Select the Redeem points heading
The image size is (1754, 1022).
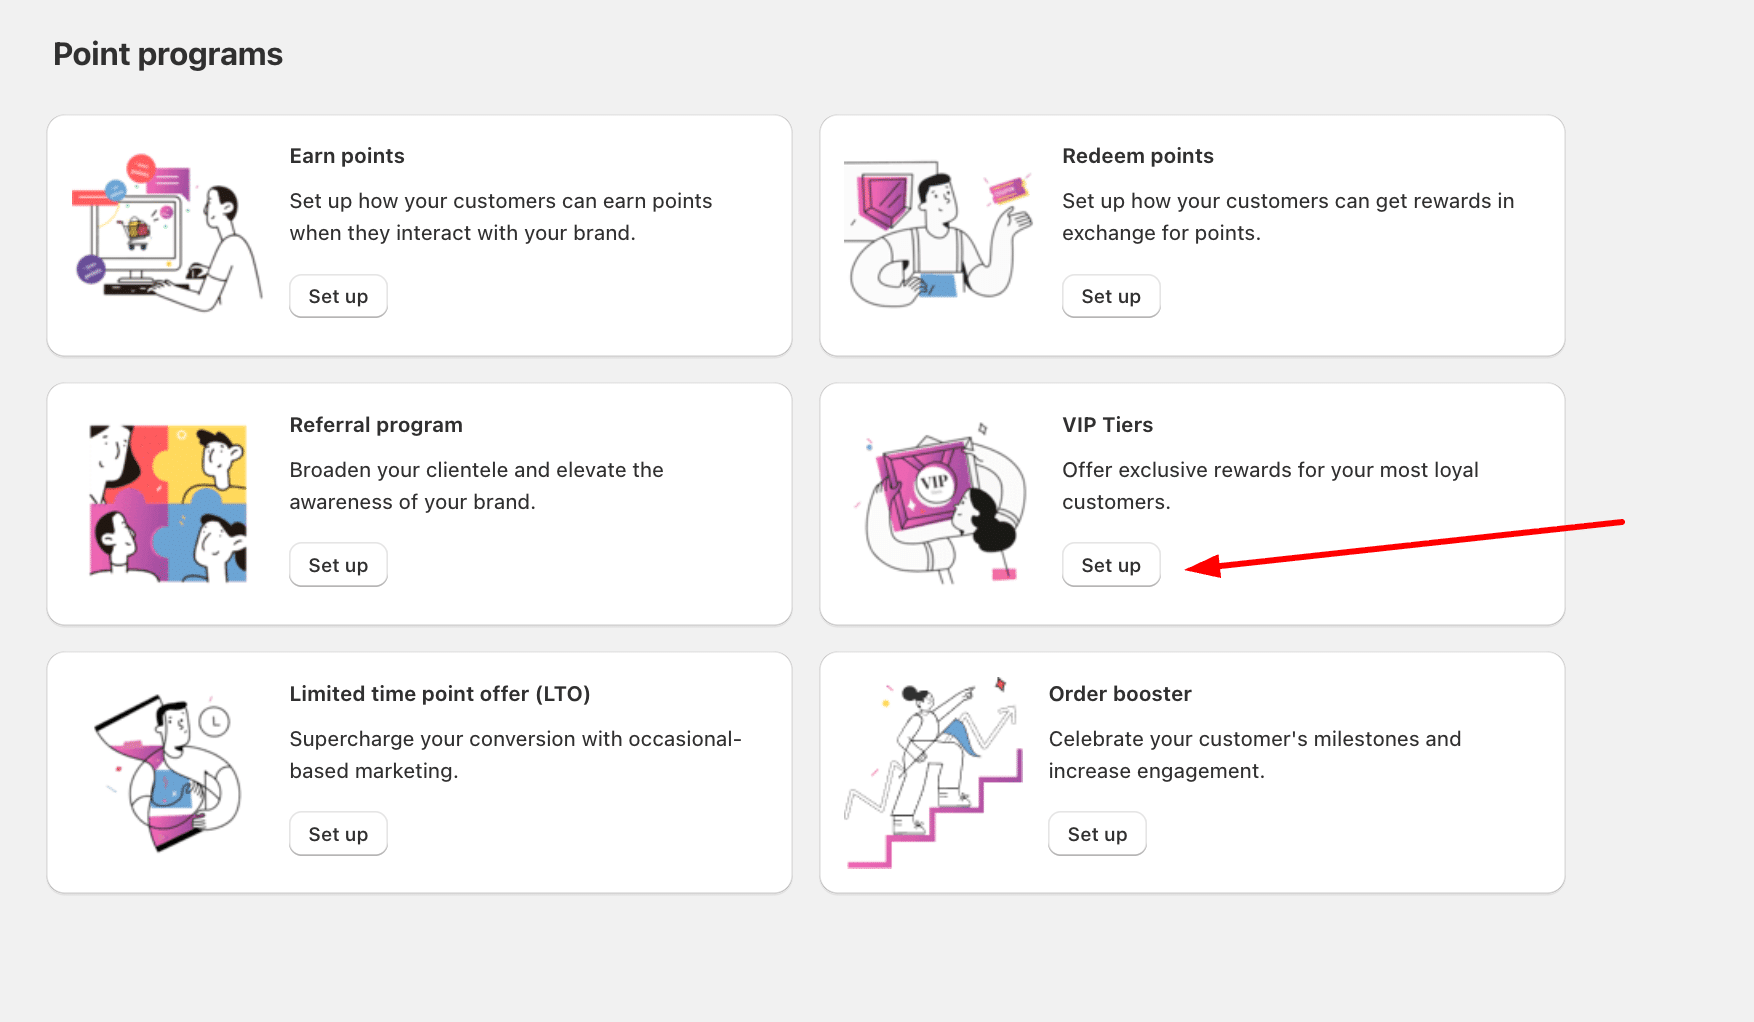pos(1137,156)
